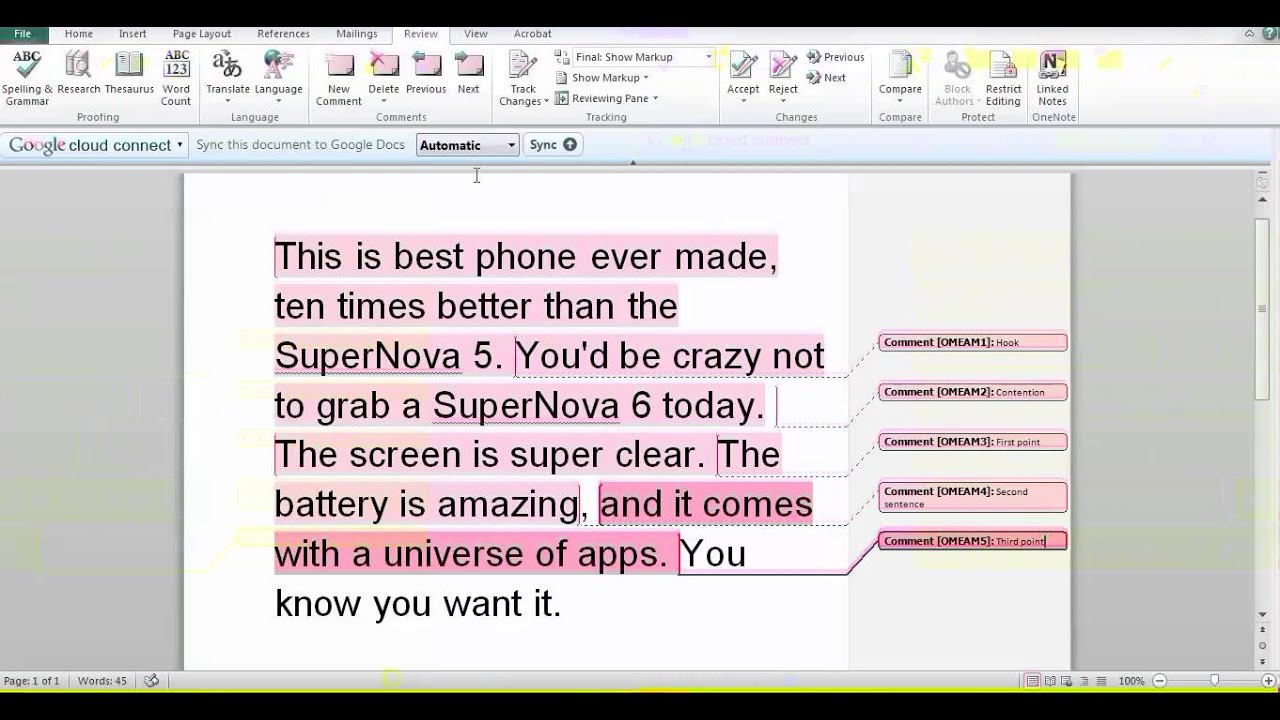Click the 100% zoom level

[1131, 681]
